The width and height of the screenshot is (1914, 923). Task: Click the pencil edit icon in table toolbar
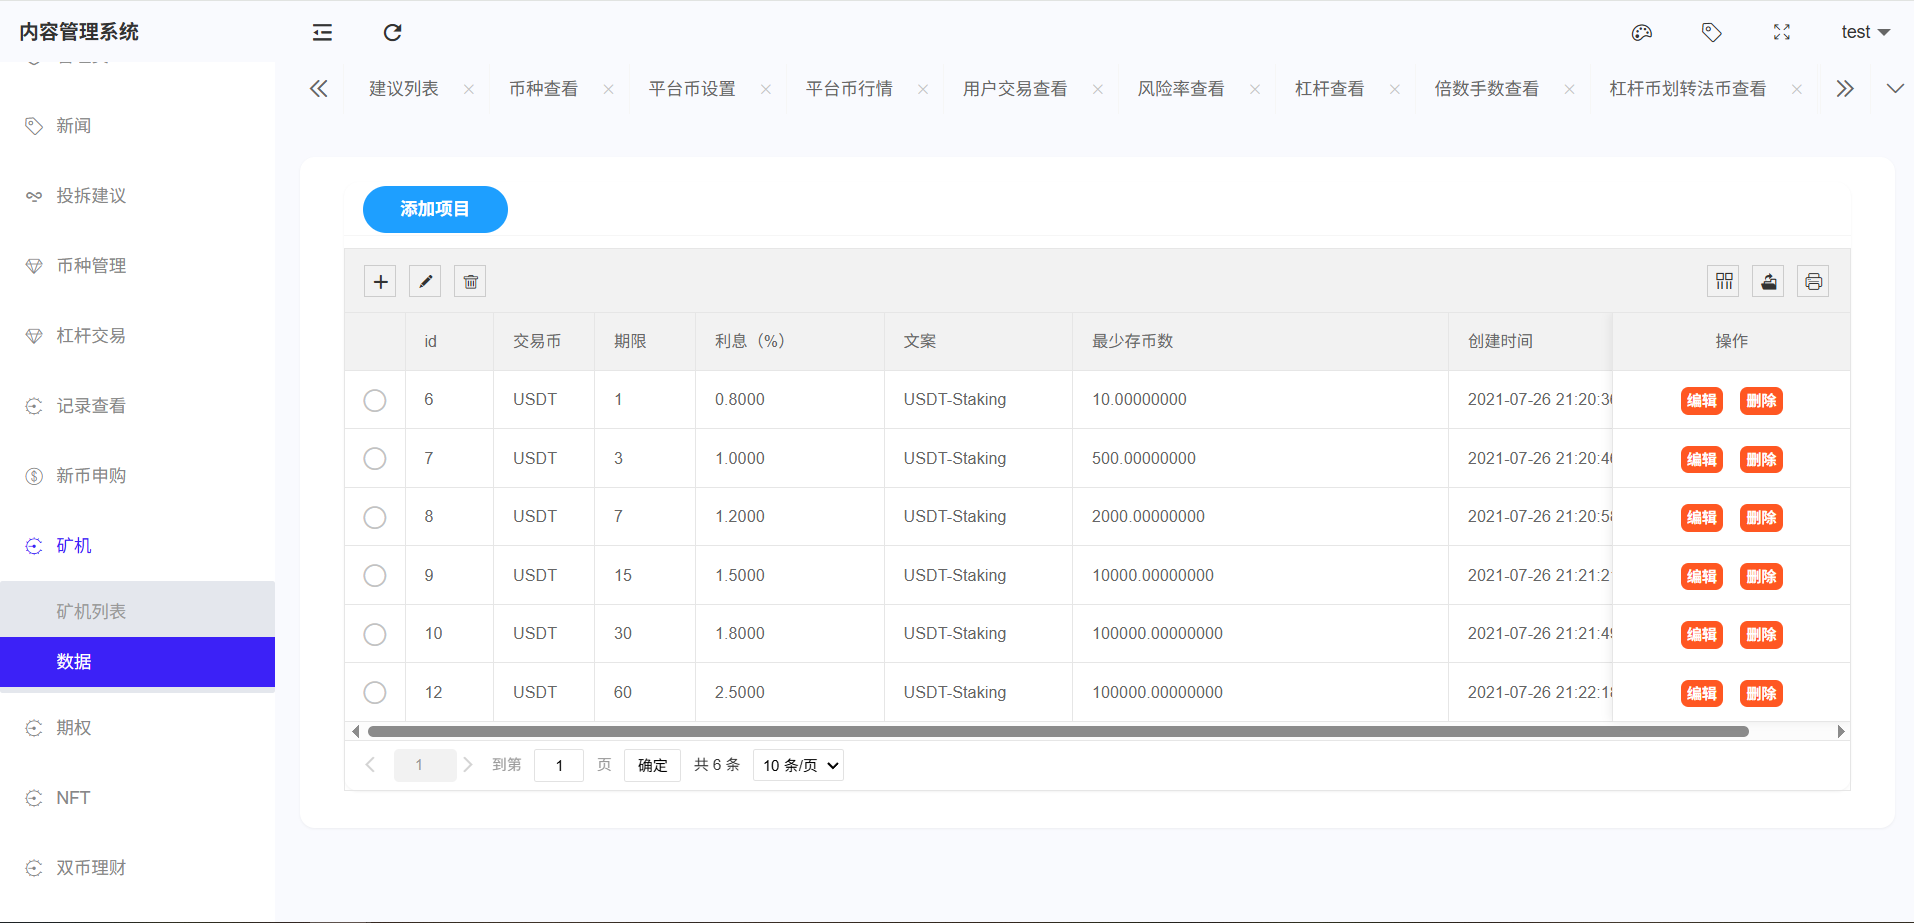coord(425,282)
